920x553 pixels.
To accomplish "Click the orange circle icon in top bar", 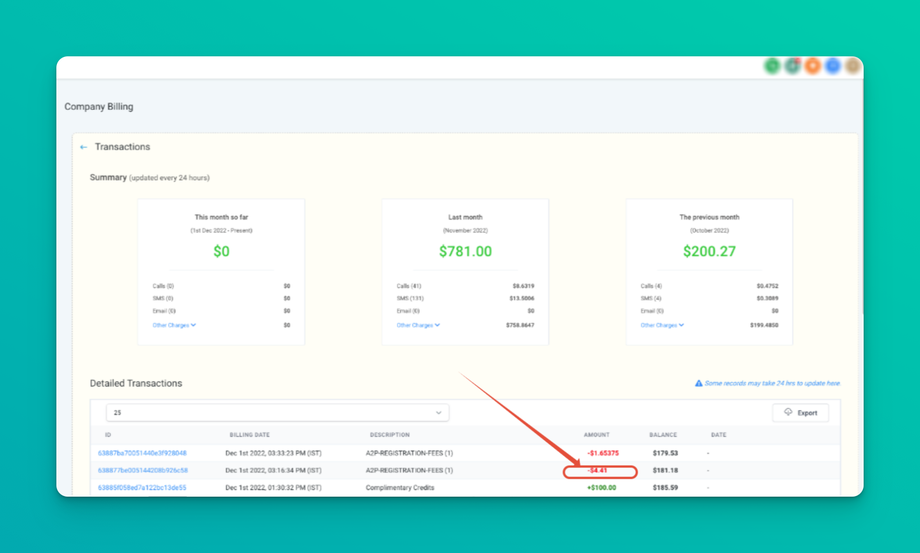I will coord(813,66).
